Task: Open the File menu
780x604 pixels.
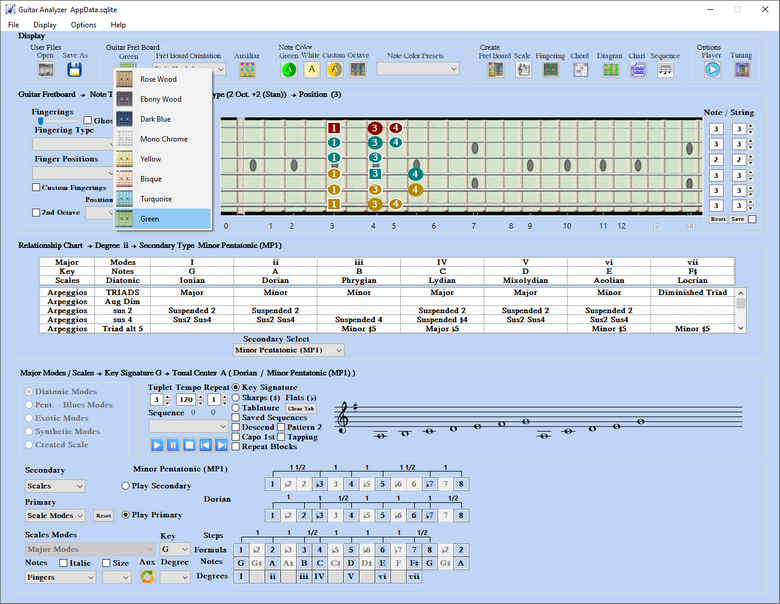Action: [13, 25]
